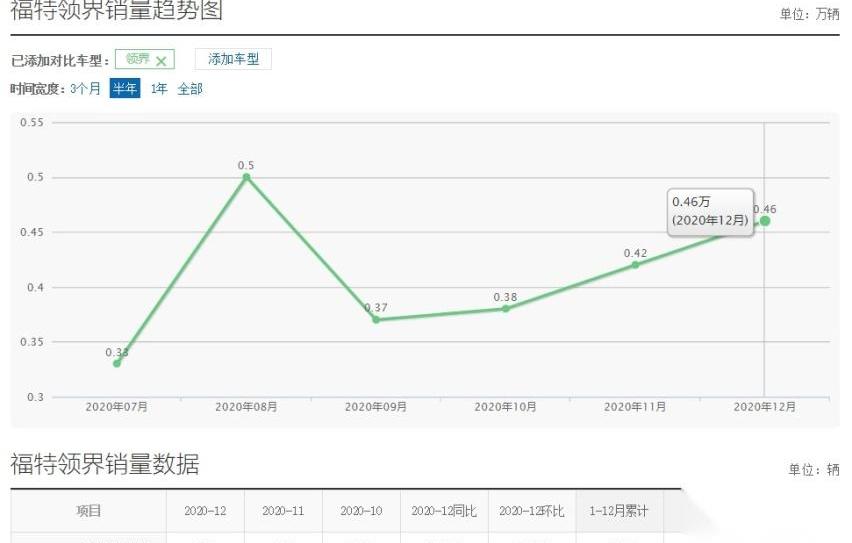Click the 福特领界销量趋势图 heading
Viewport: 852px width, 543px height.
[117, 9]
